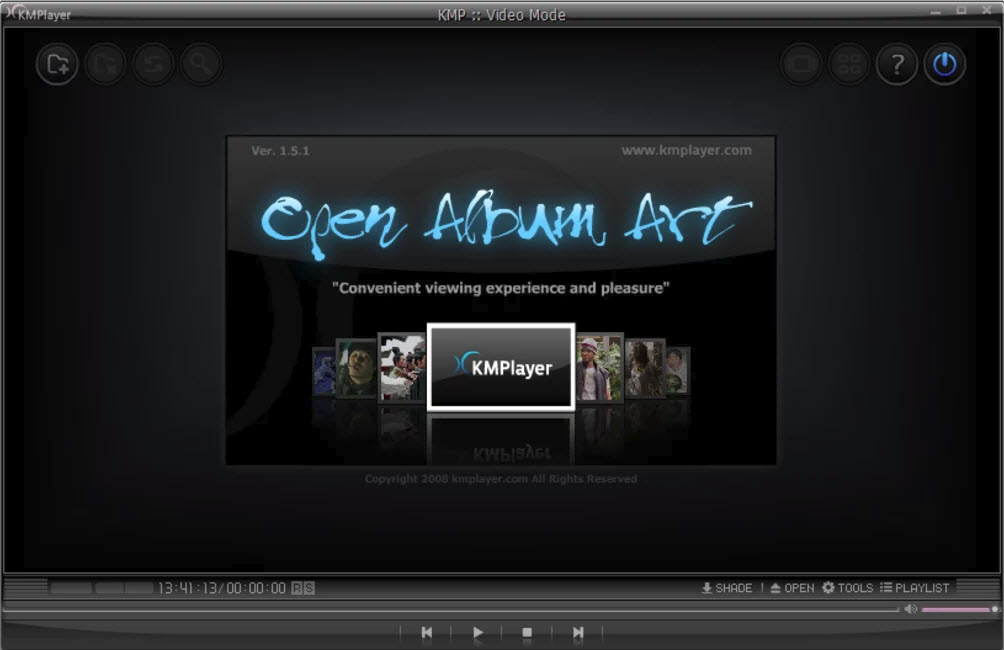
Task: Skip to next track
Action: (x=578, y=632)
